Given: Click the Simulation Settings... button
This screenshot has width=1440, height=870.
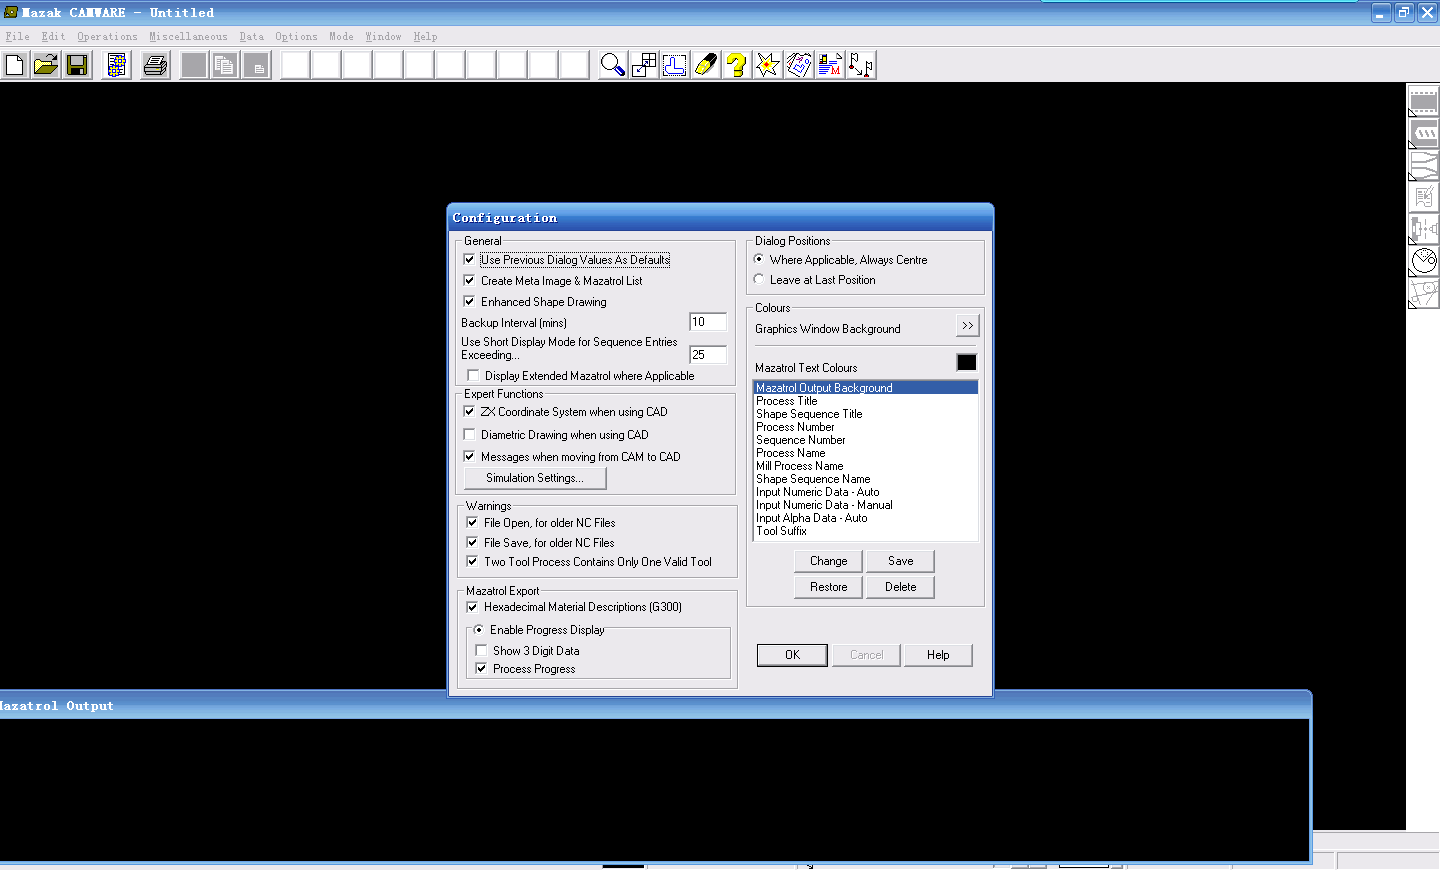Looking at the screenshot, I should (x=535, y=478).
